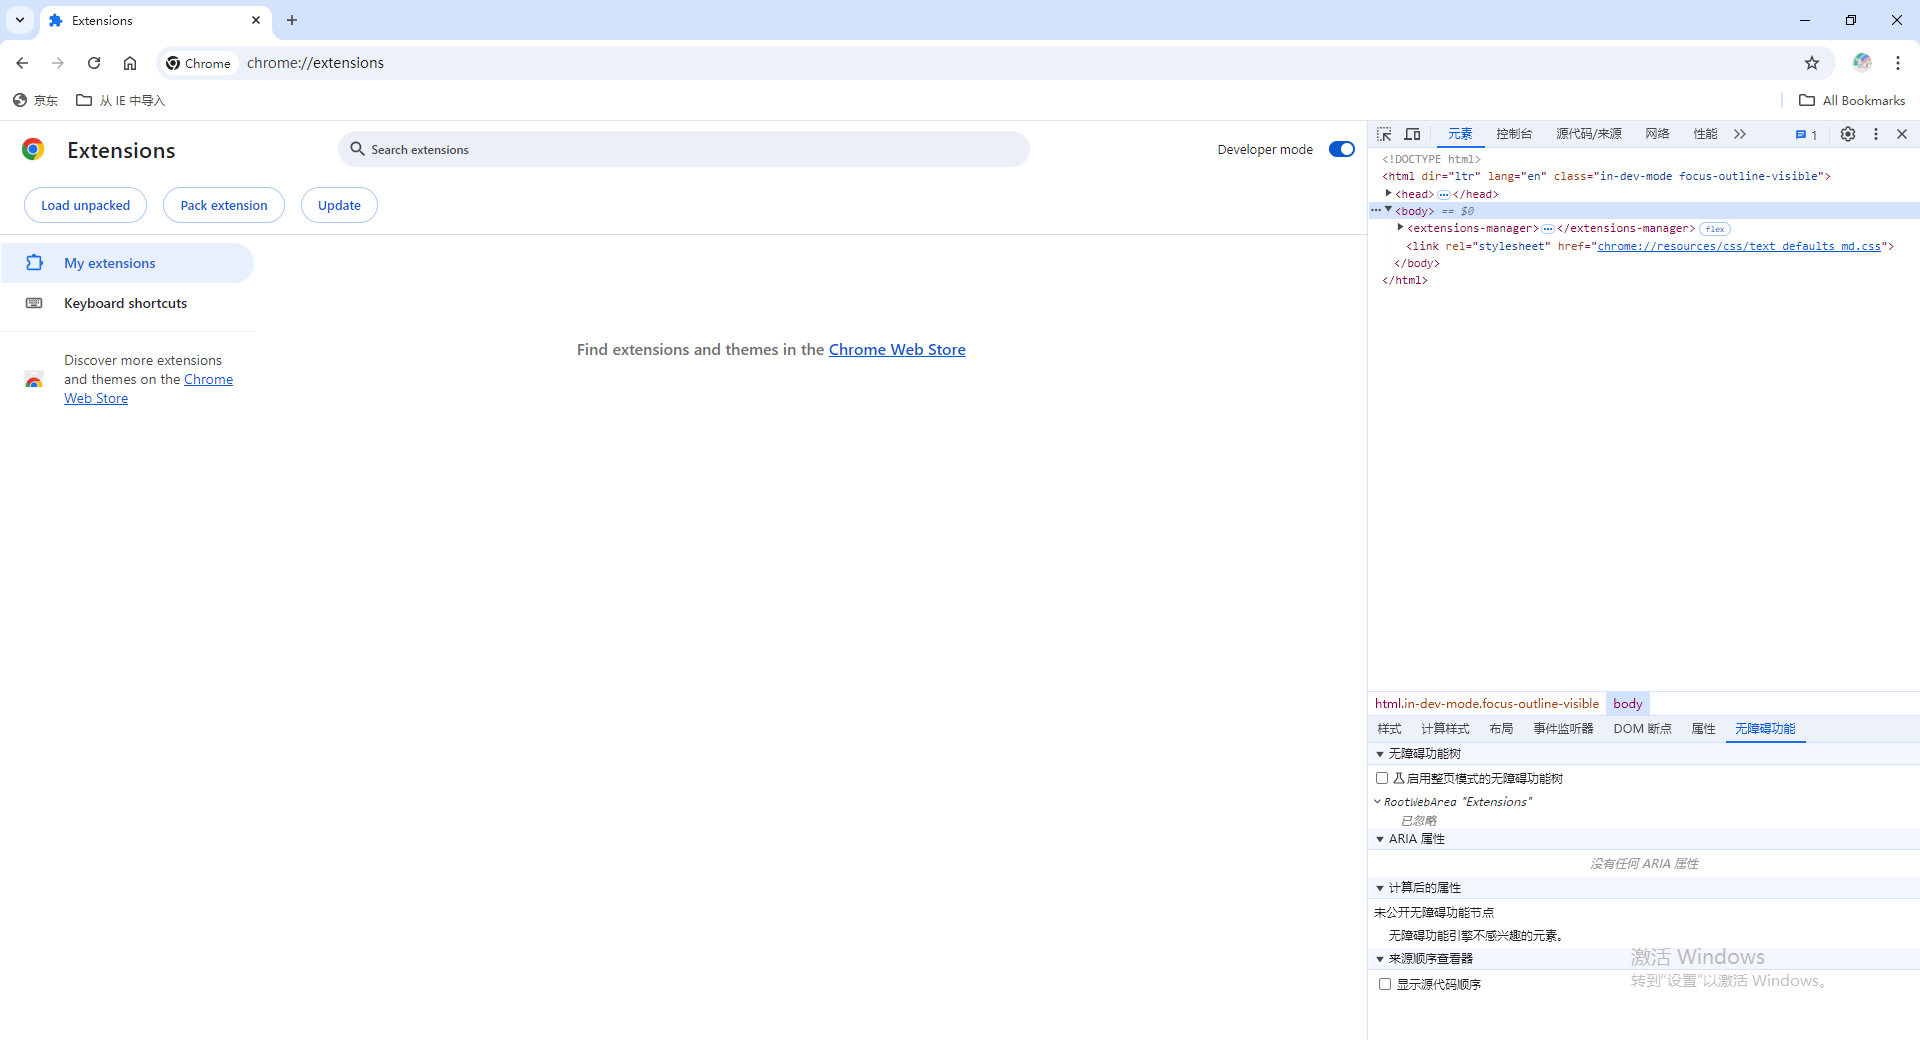Reload the page with the refresh icon
This screenshot has height=1040, width=1920.
(94, 63)
